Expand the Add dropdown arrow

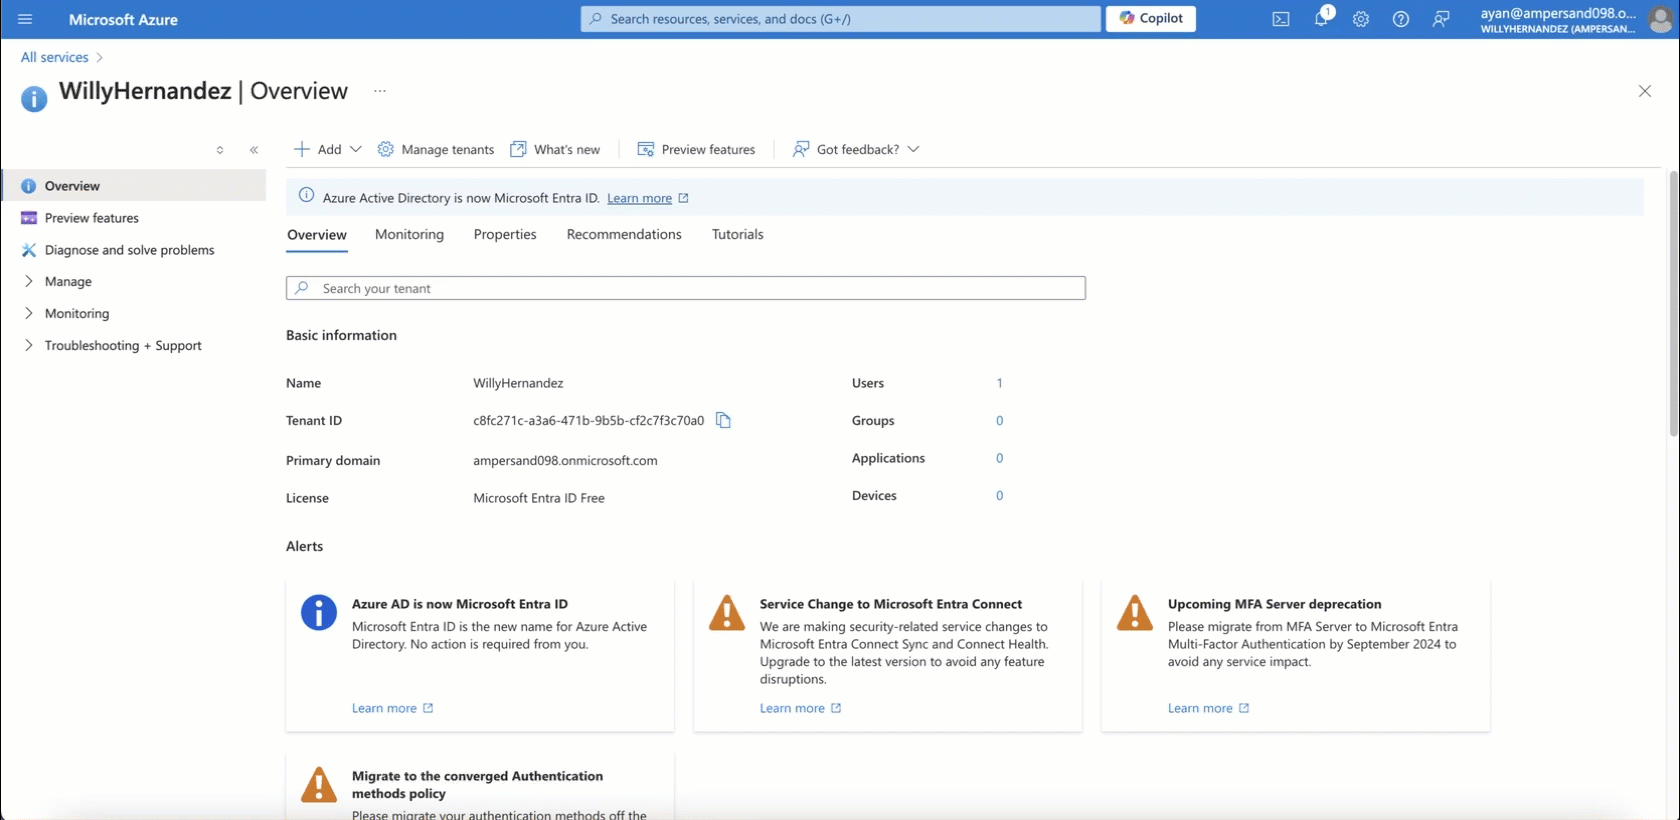pos(355,149)
